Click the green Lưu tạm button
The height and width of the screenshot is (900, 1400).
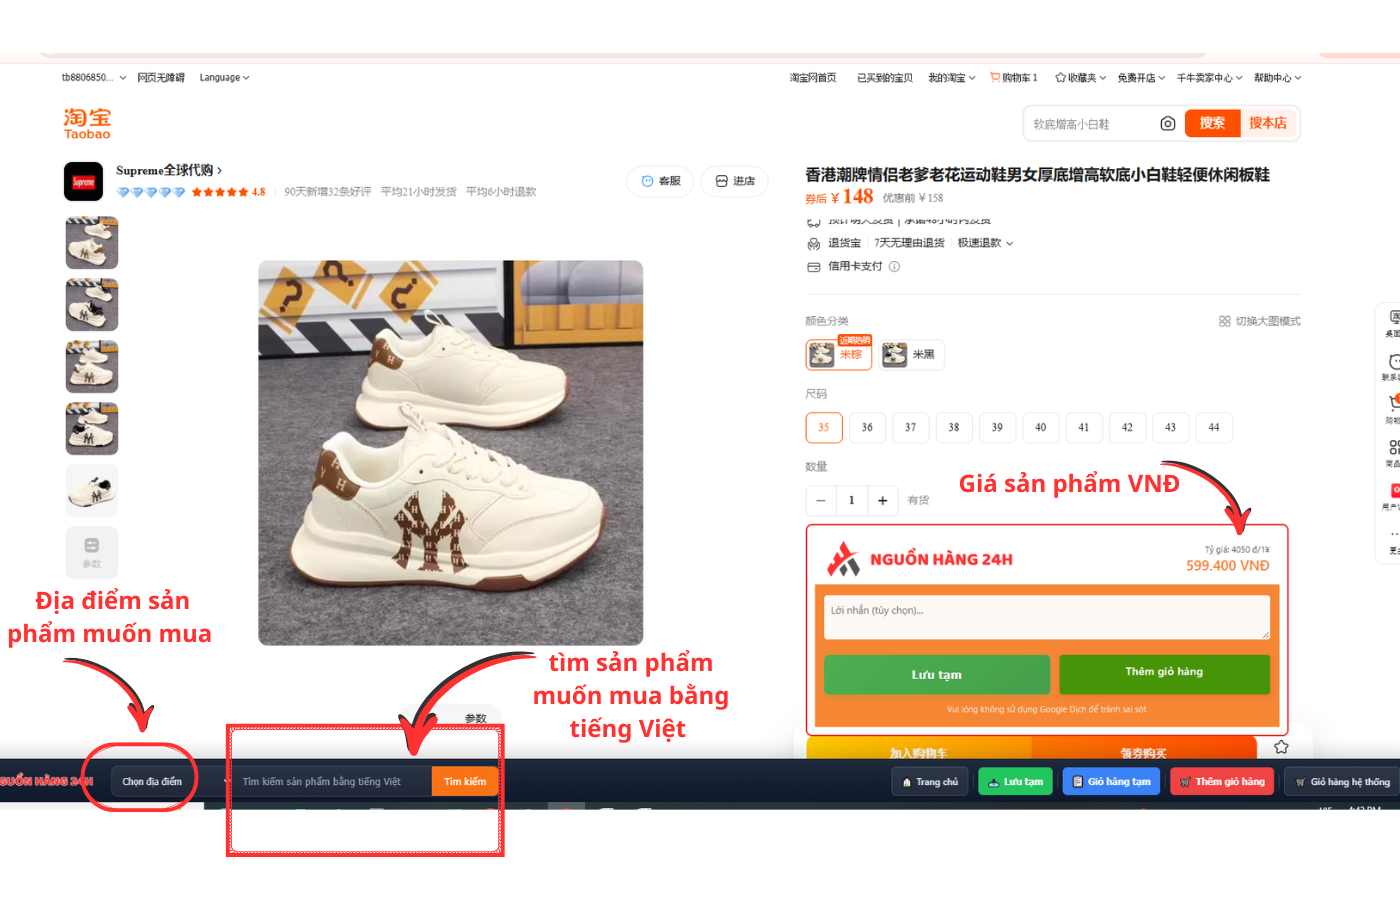tap(936, 675)
